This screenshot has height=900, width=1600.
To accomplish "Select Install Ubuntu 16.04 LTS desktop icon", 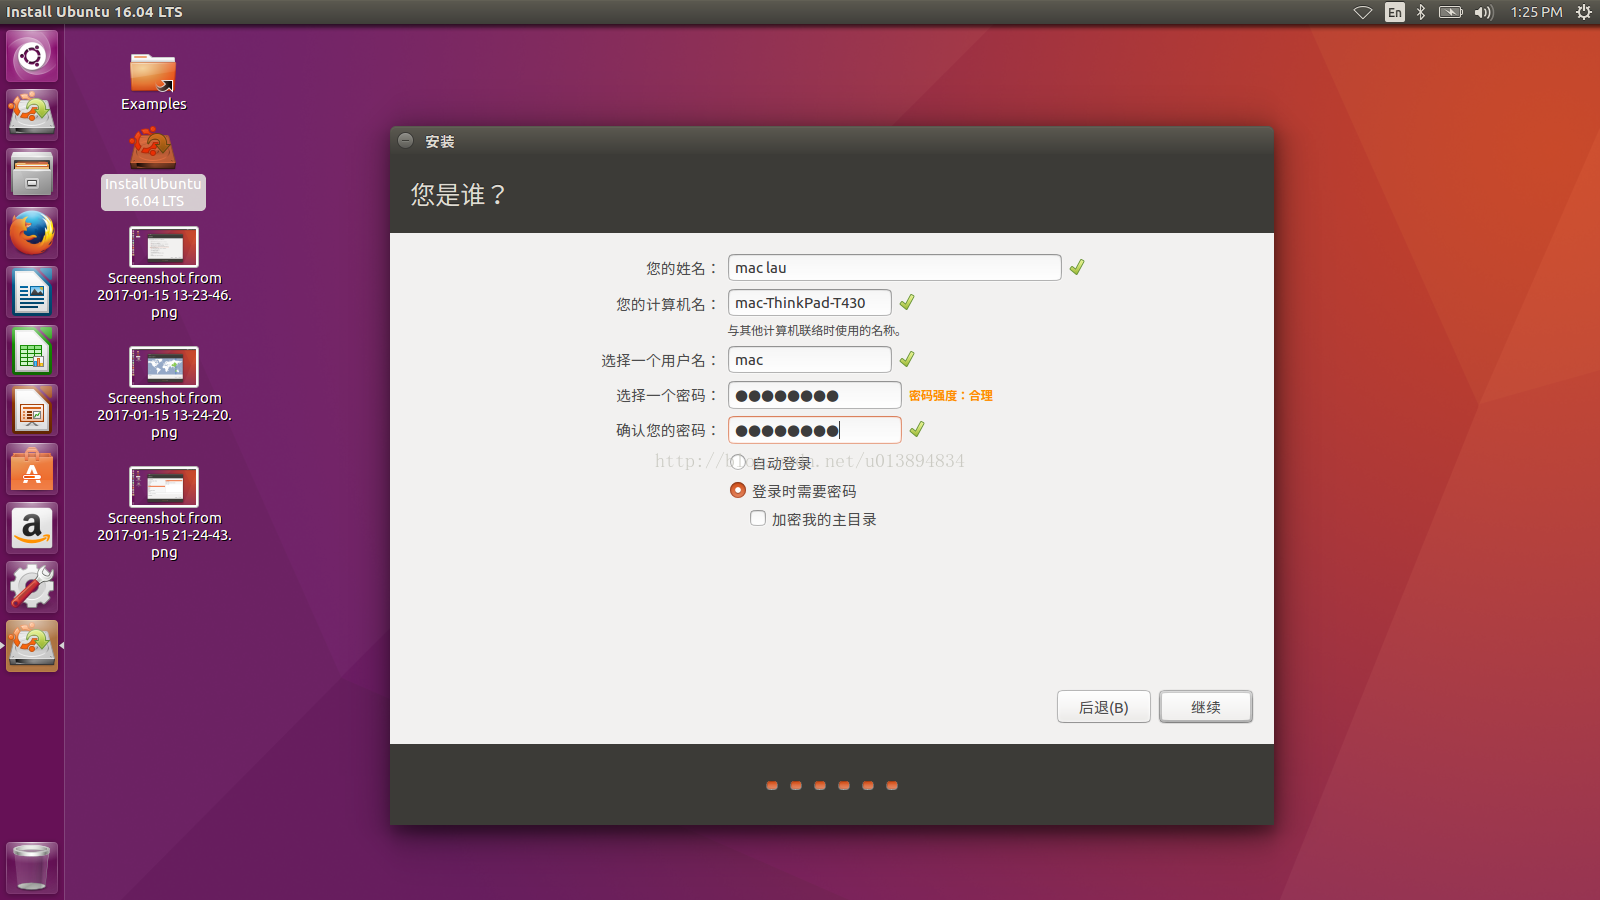I will 153,170.
